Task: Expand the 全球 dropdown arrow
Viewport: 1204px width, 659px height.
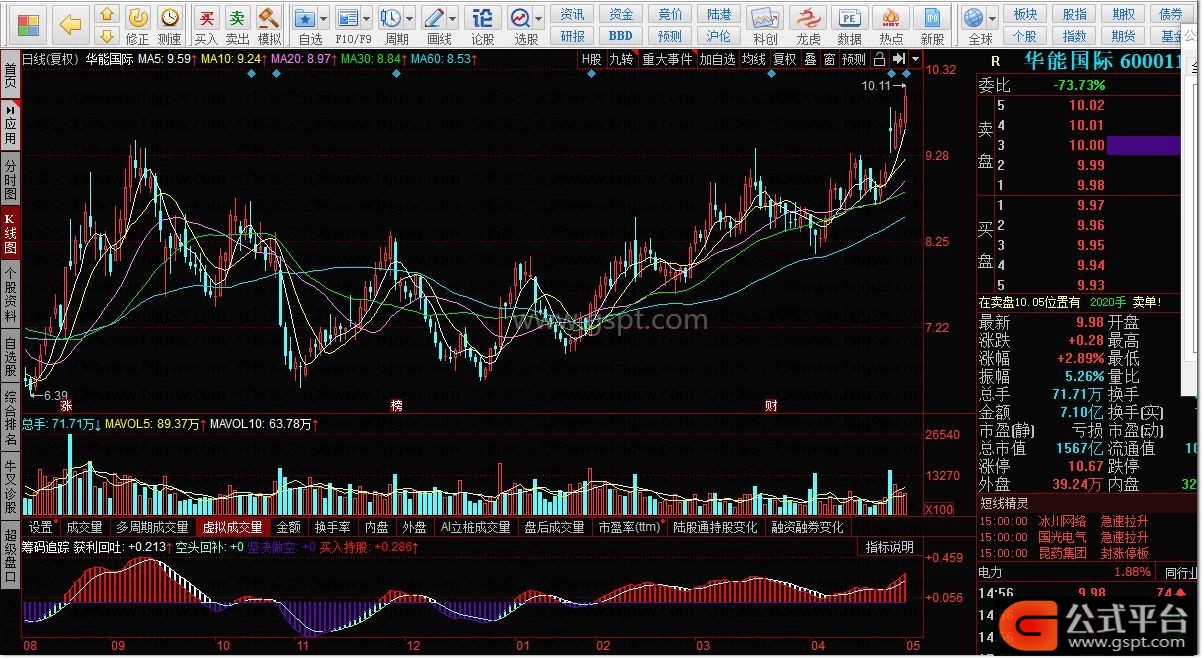Action: tap(993, 18)
